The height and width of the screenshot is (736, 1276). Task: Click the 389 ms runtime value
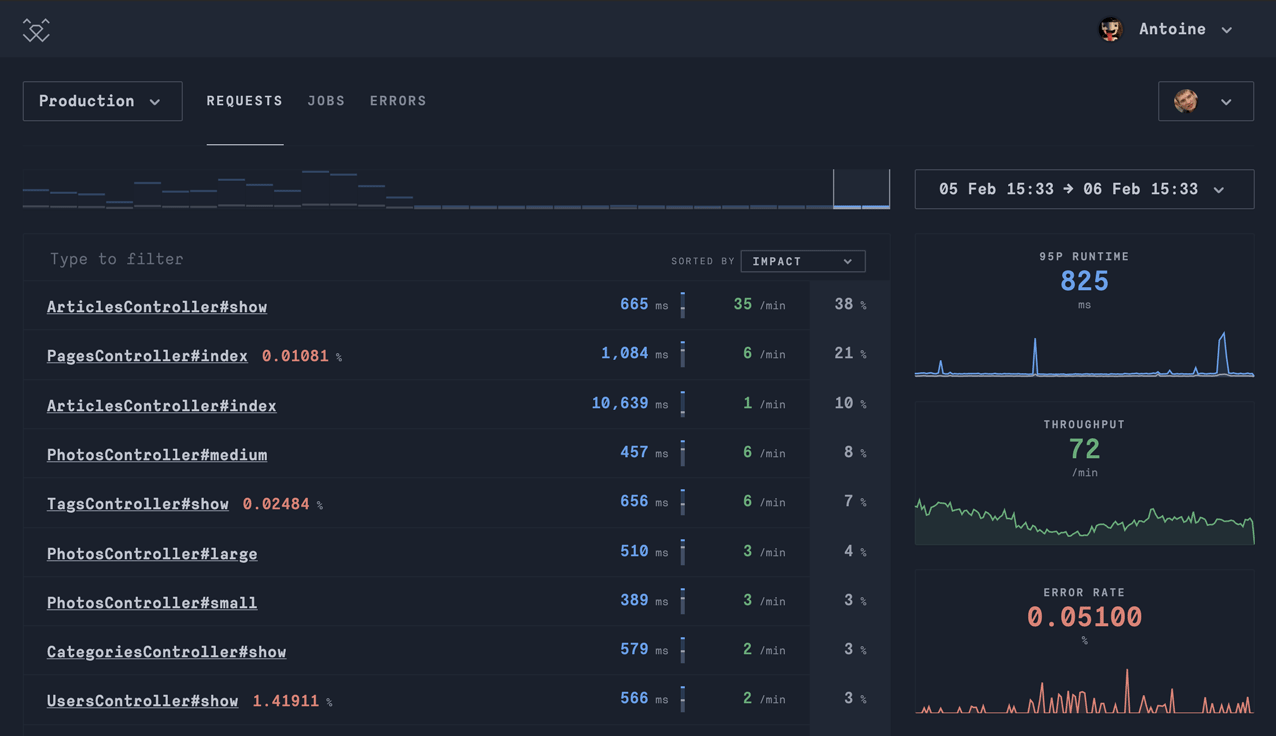point(644,600)
